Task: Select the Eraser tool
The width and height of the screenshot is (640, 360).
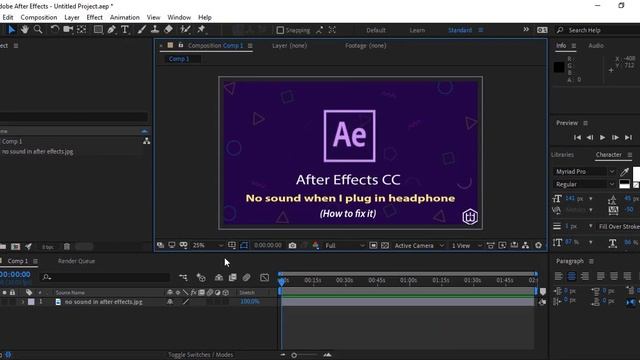Action: tap(169, 29)
